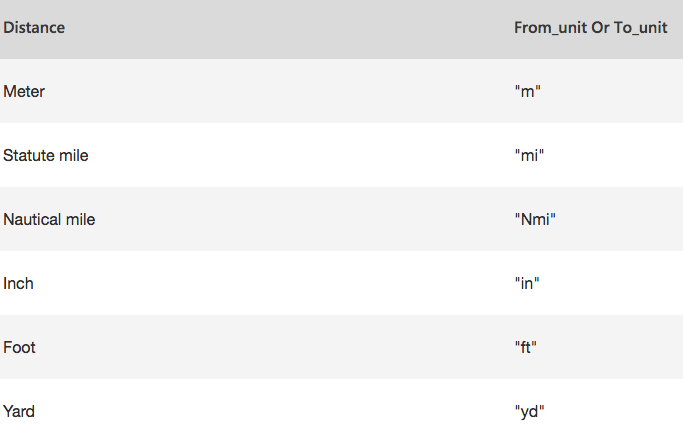Click the "Nmi" unit code
This screenshot has width=683, height=440.
pos(535,220)
